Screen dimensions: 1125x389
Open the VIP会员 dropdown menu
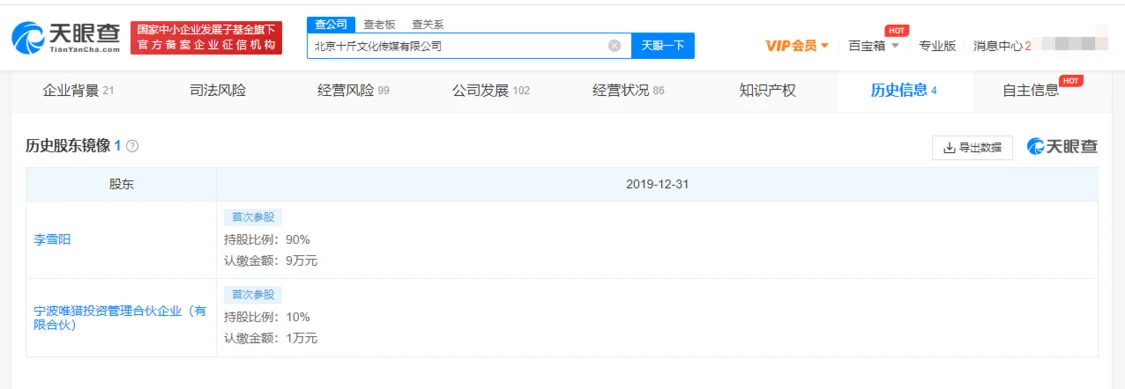point(796,46)
